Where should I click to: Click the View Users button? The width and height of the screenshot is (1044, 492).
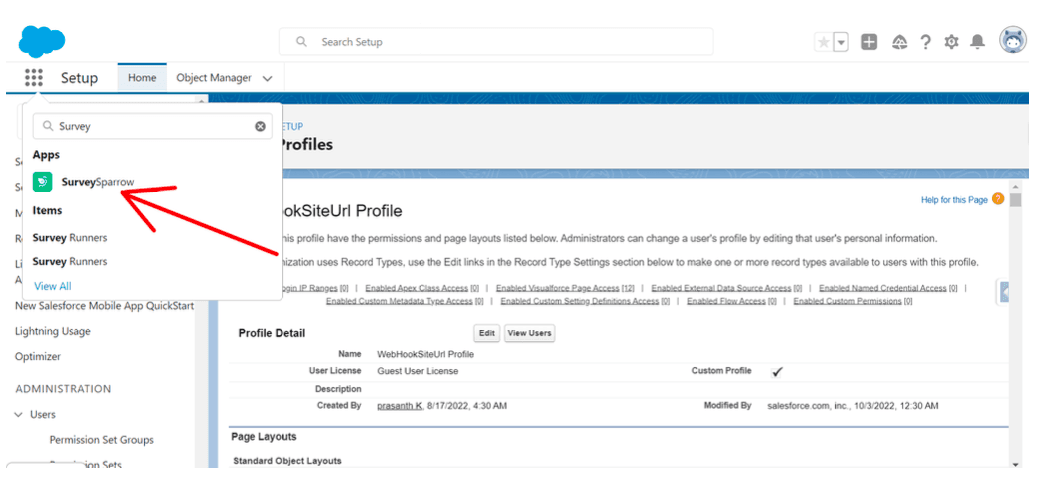529,333
